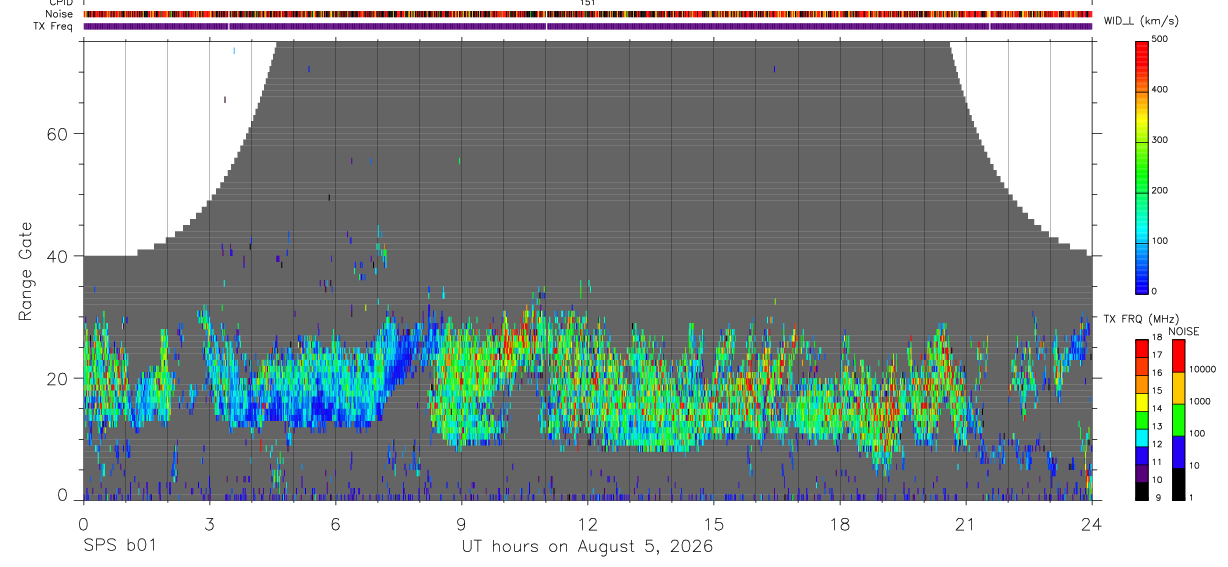
Task: Click the UT hour 6 axis label
Action: pos(335,524)
